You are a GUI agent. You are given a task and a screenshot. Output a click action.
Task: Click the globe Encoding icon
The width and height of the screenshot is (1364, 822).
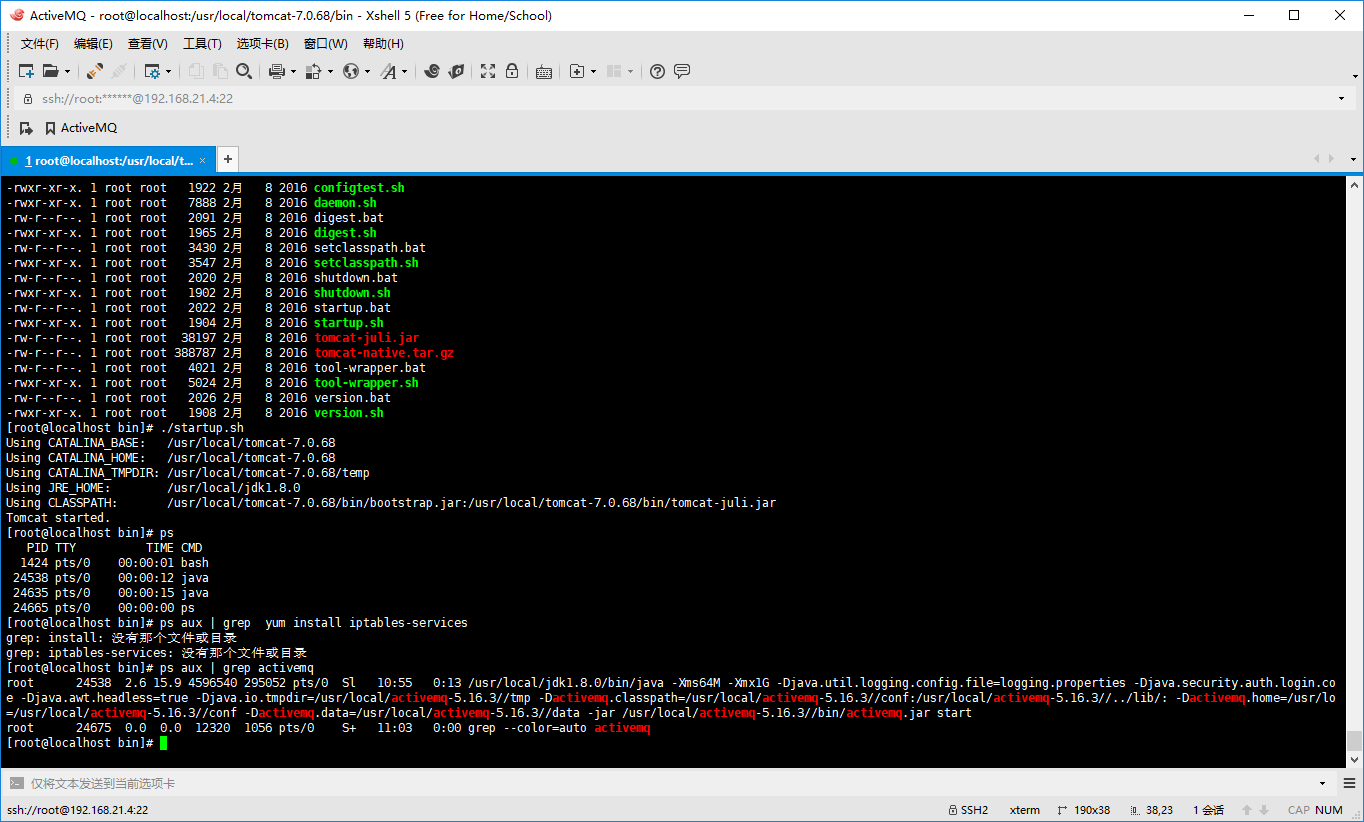tap(350, 71)
